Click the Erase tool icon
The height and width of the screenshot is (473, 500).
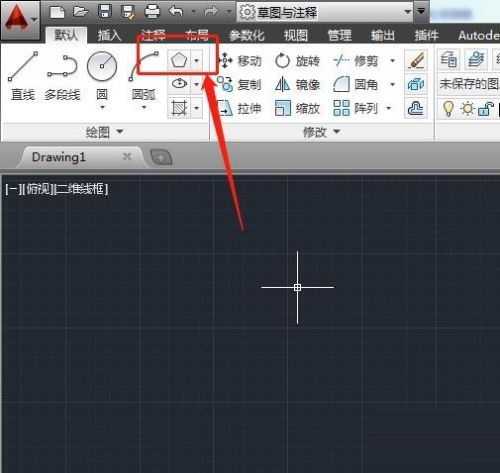click(416, 61)
